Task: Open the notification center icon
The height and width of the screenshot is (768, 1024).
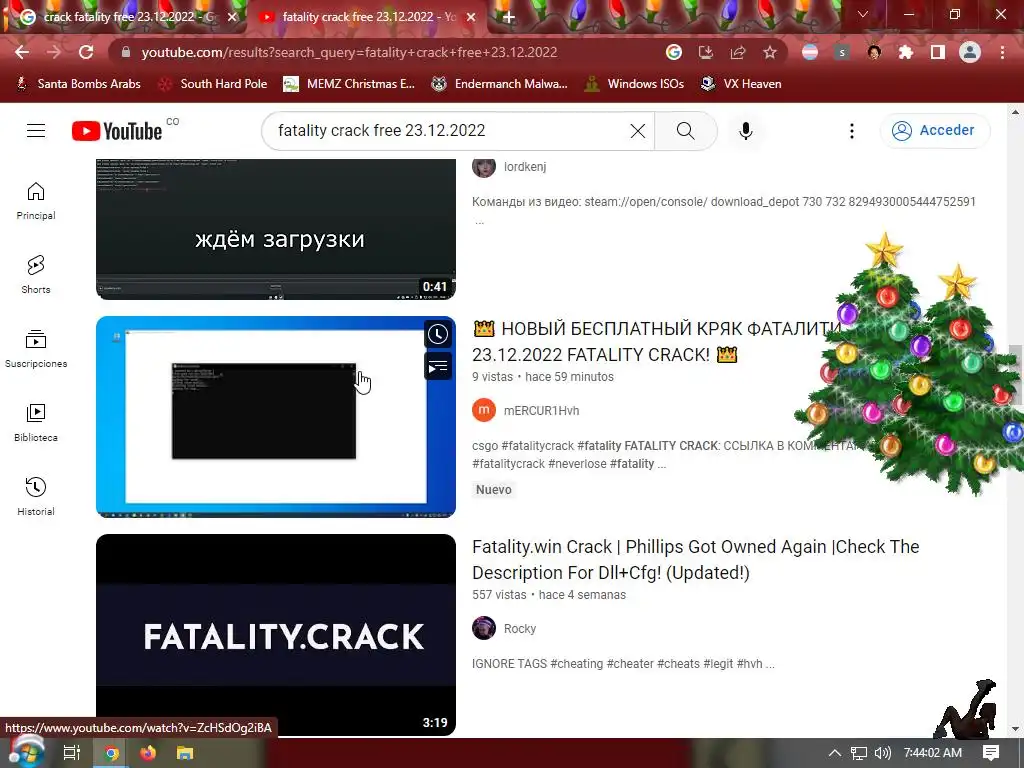Action: point(991,753)
